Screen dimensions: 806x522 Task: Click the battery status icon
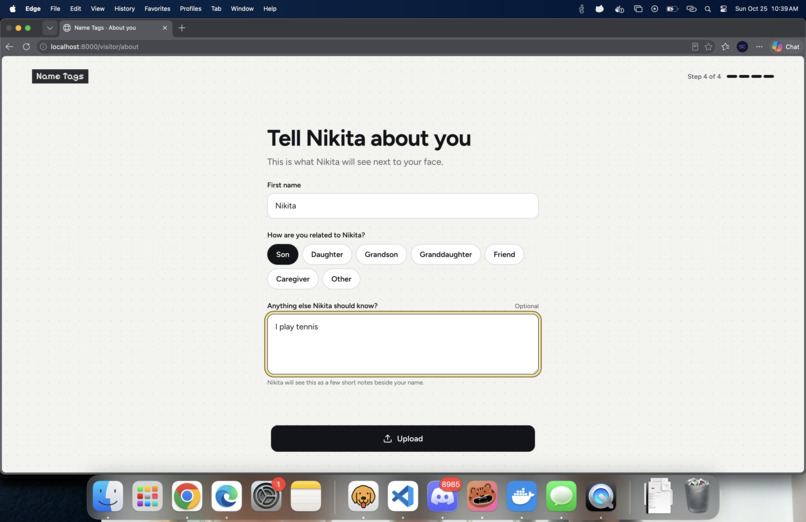[672, 9]
